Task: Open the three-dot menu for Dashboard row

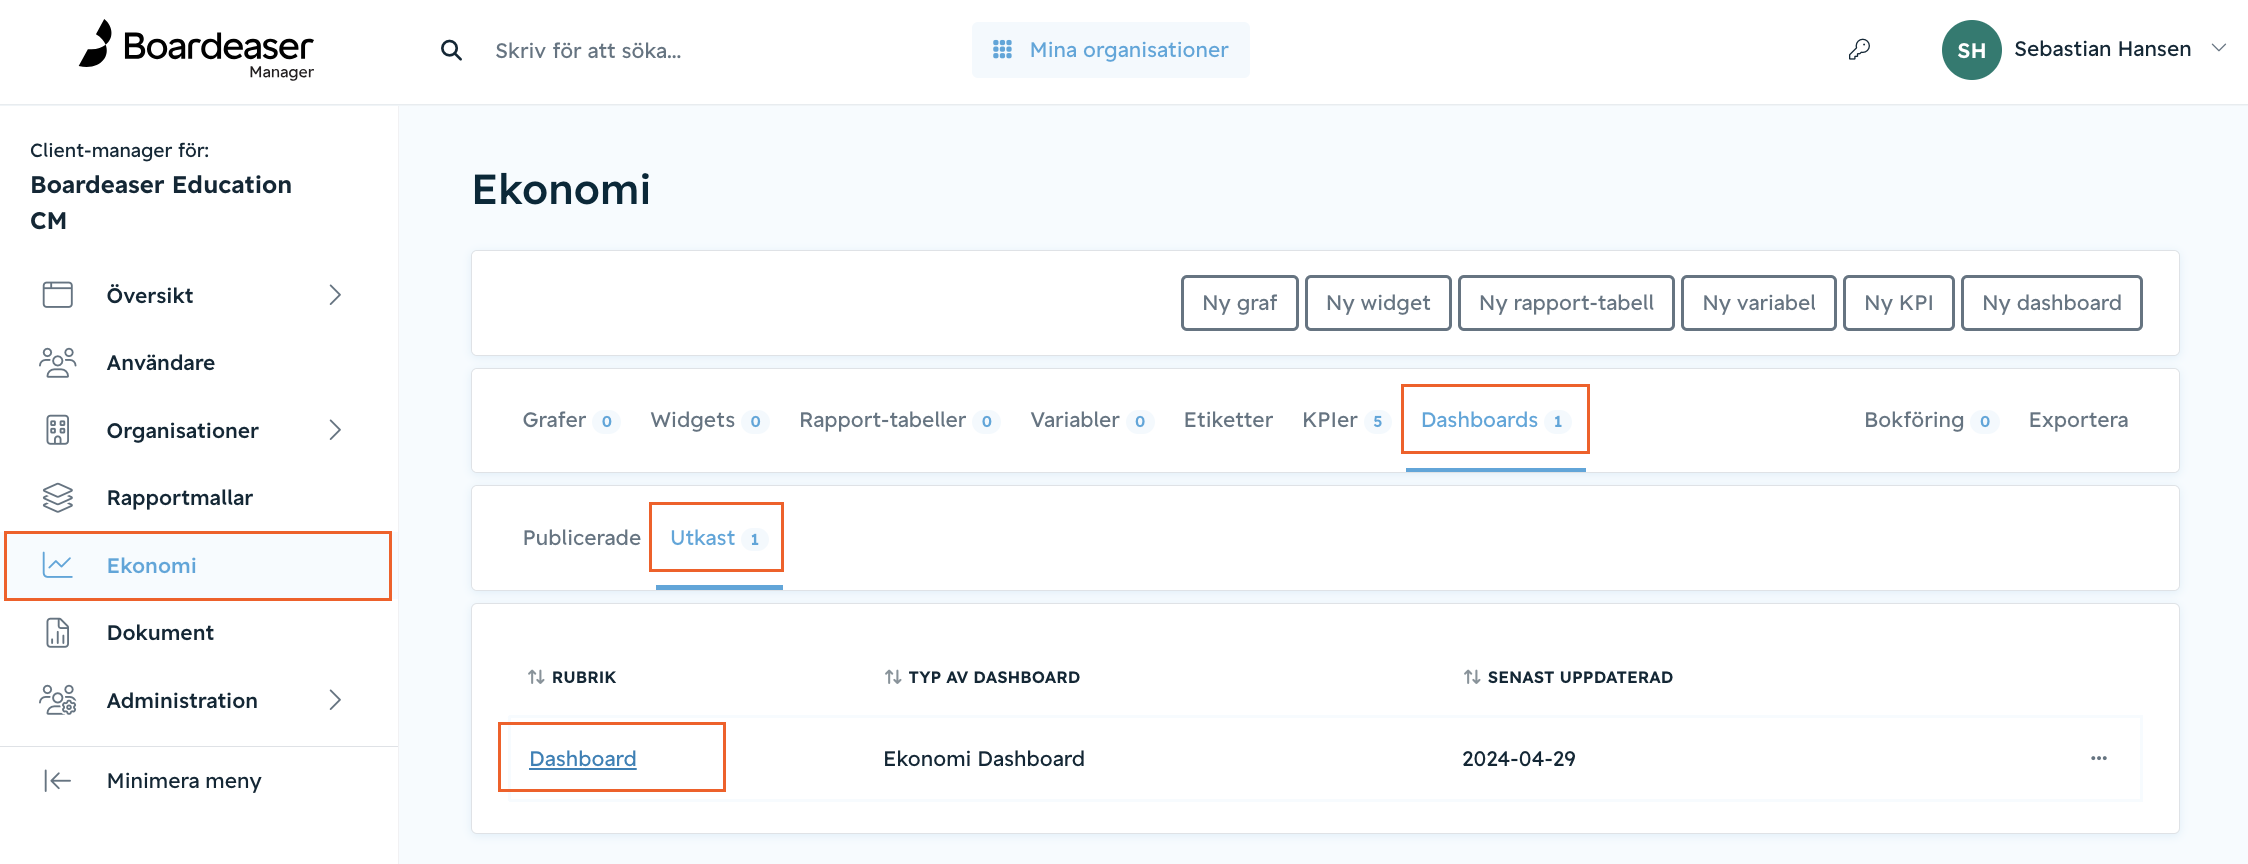Action: tap(2098, 758)
